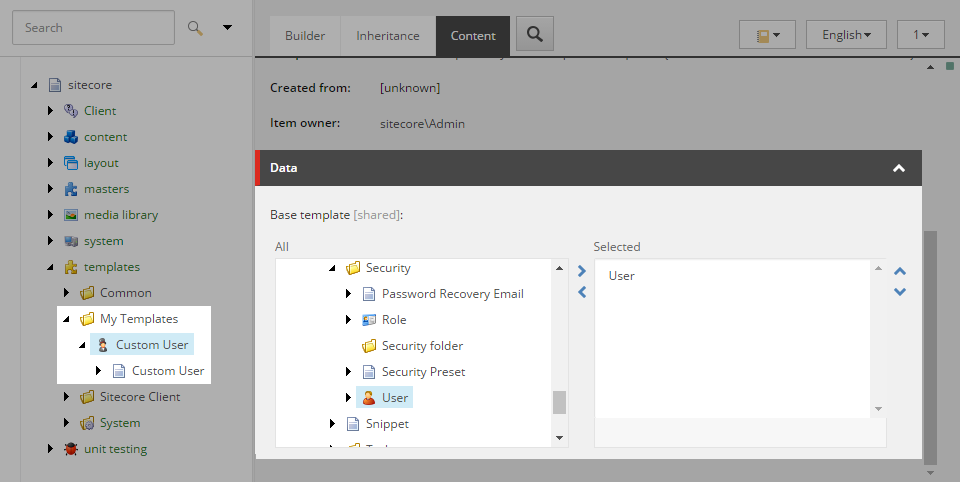Select the Security folder item

tap(422, 346)
